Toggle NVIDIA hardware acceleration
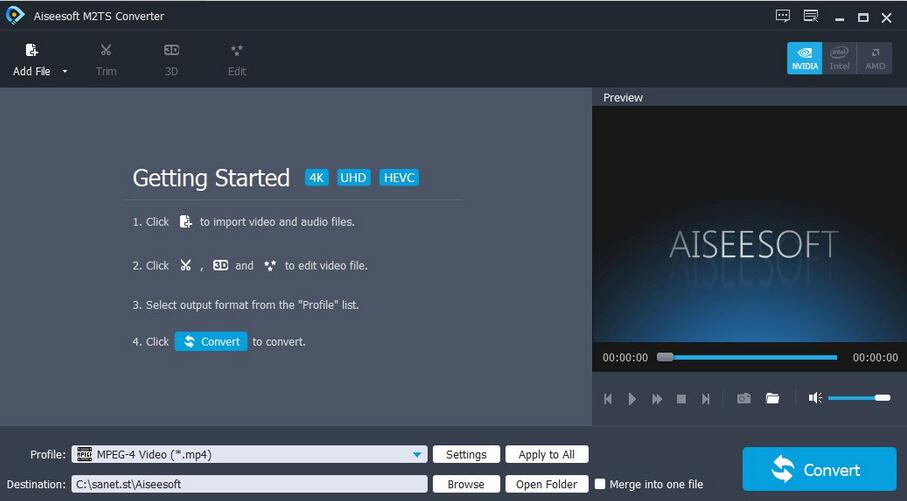 click(x=805, y=58)
